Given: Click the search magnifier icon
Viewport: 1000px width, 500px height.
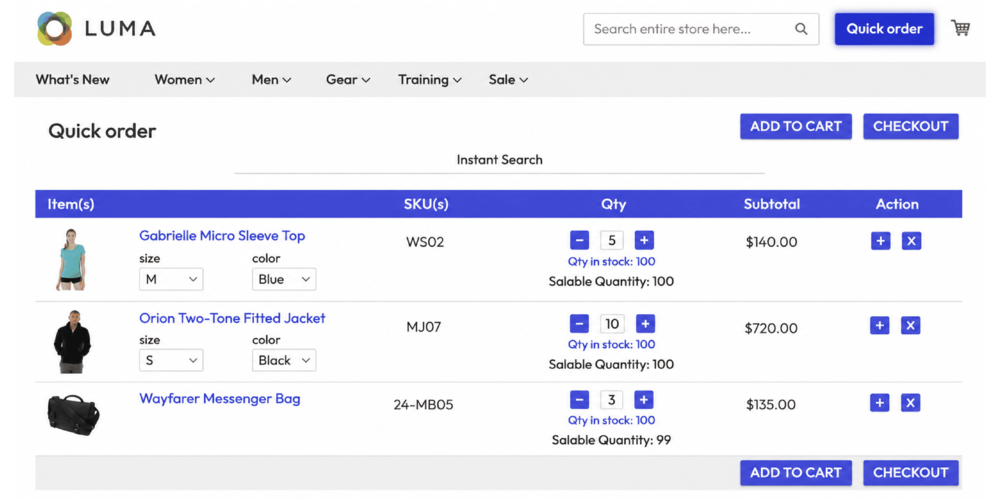Looking at the screenshot, I should (801, 29).
